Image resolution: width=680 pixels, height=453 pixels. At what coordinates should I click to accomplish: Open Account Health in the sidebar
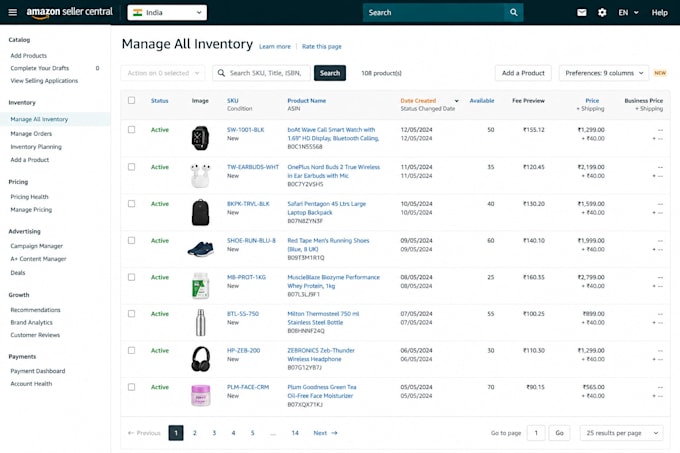pyautogui.click(x=31, y=384)
